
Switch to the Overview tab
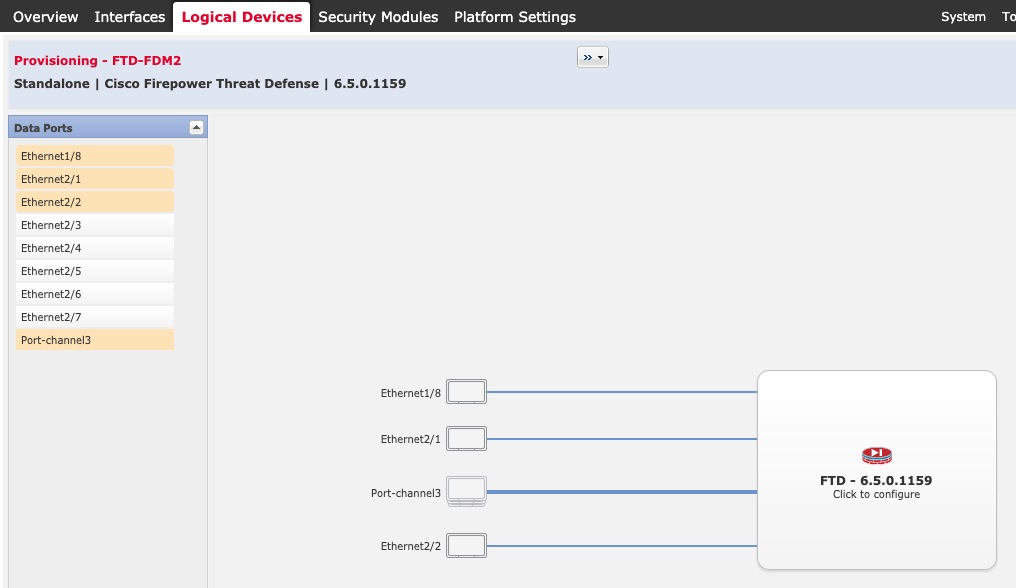pos(45,16)
